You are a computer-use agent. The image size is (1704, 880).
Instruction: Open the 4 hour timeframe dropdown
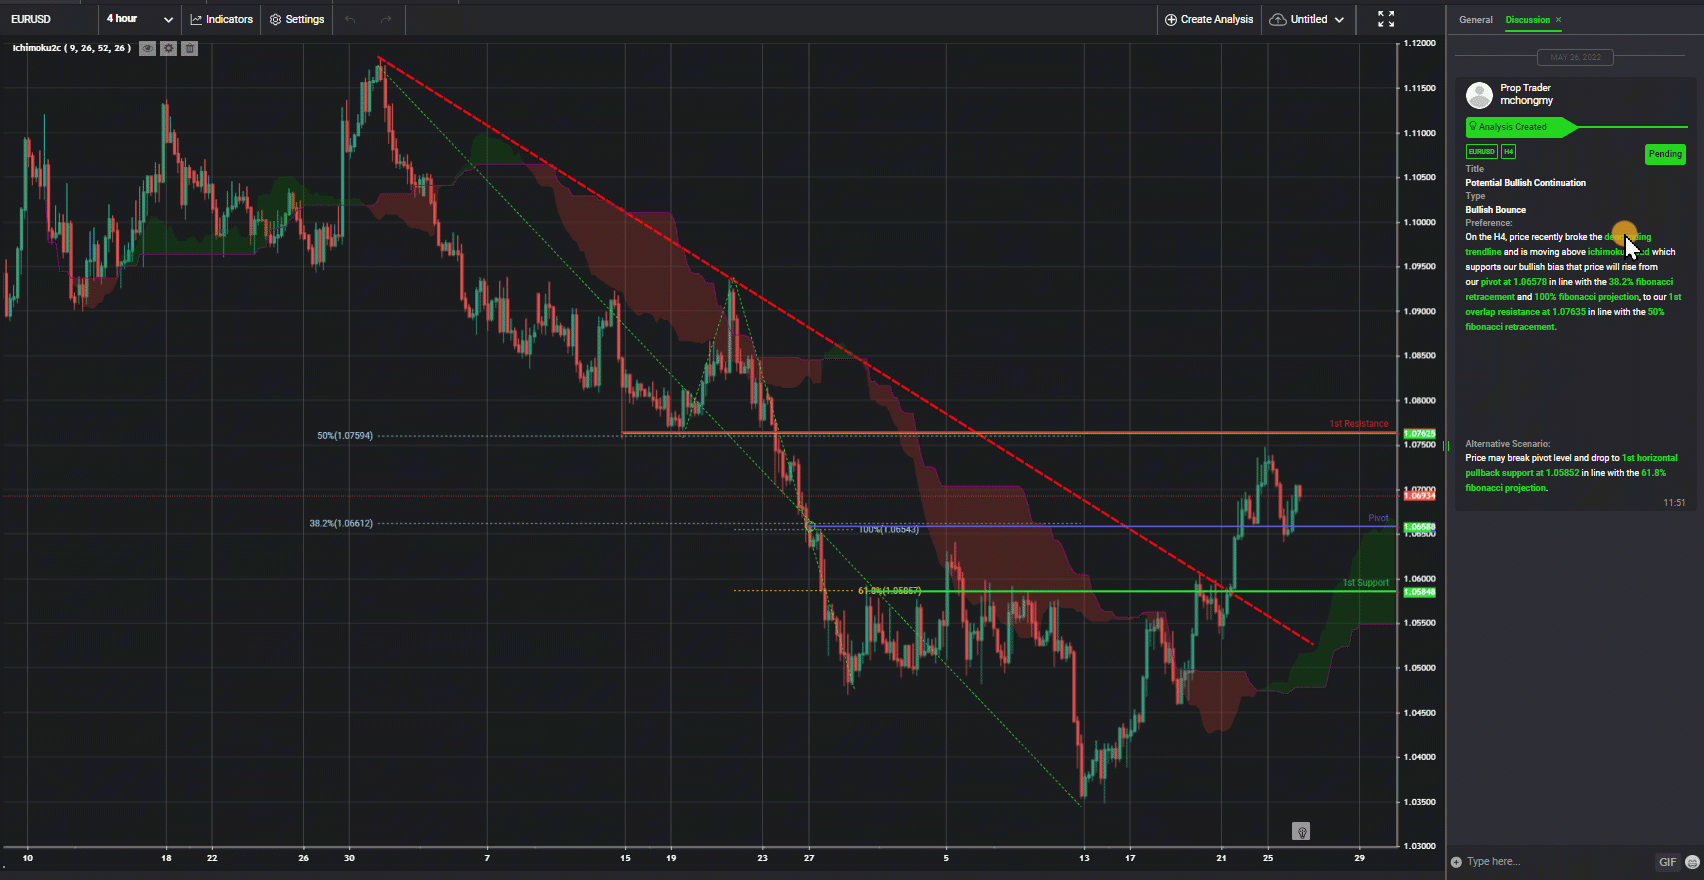(x=139, y=19)
